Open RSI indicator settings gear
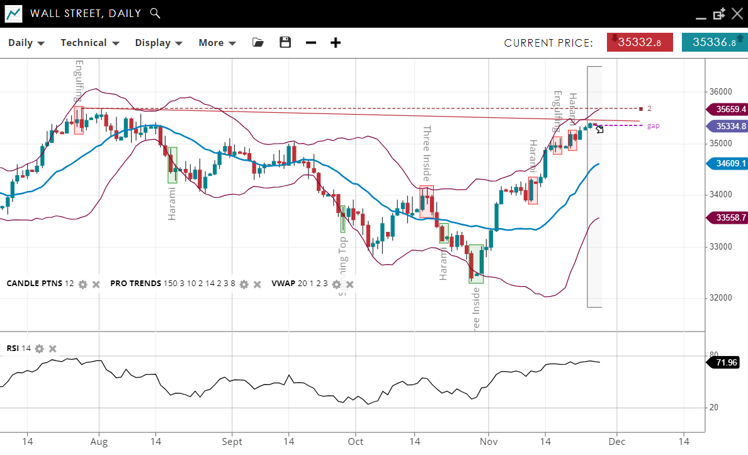748x455 pixels. tap(40, 348)
